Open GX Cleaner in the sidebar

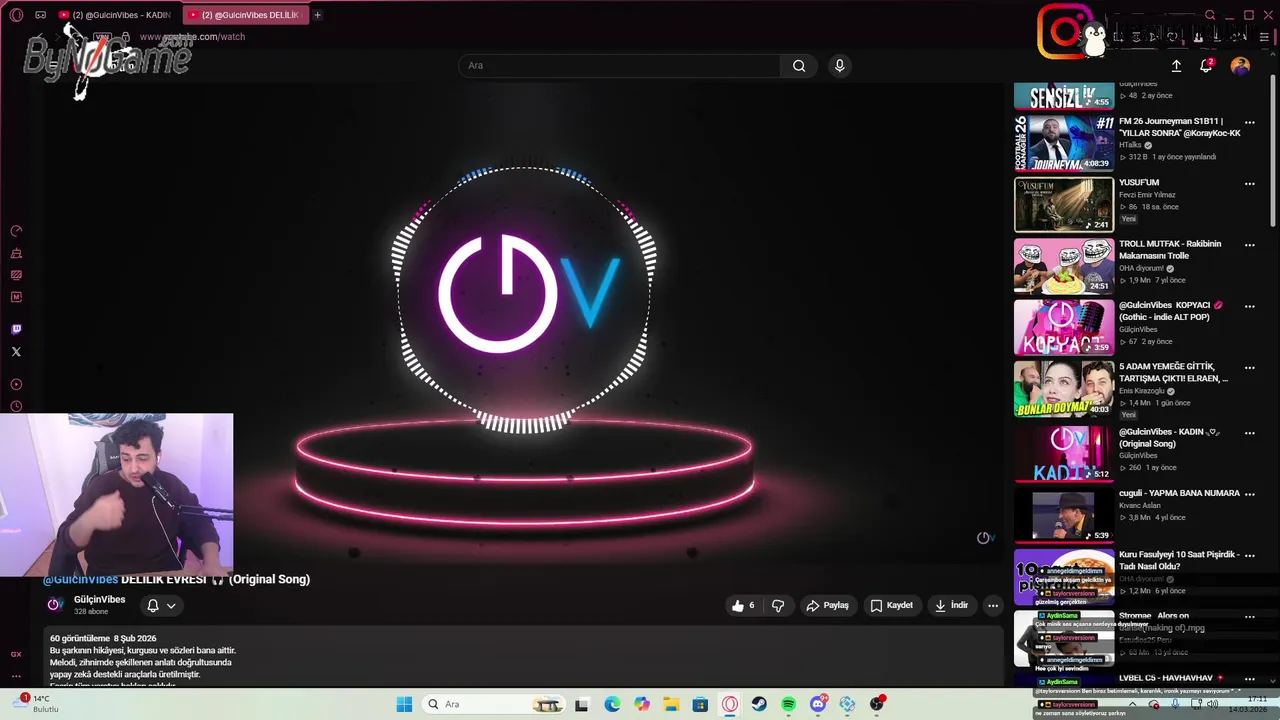click(x=16, y=253)
